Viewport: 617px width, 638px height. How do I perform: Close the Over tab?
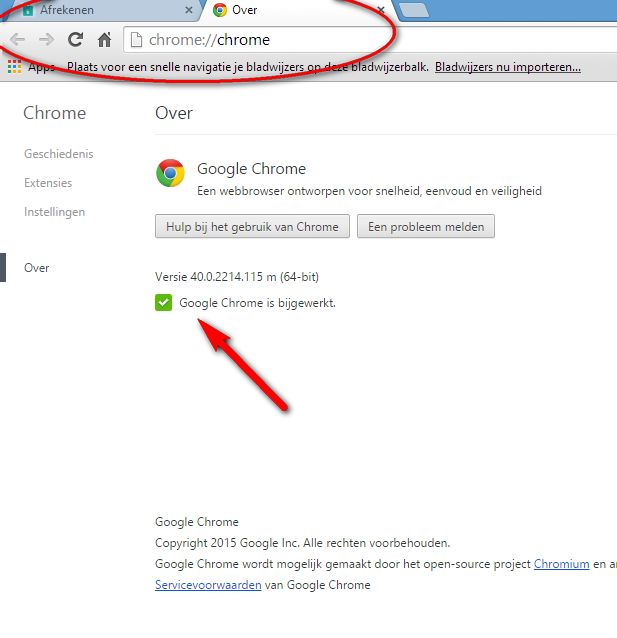381,10
